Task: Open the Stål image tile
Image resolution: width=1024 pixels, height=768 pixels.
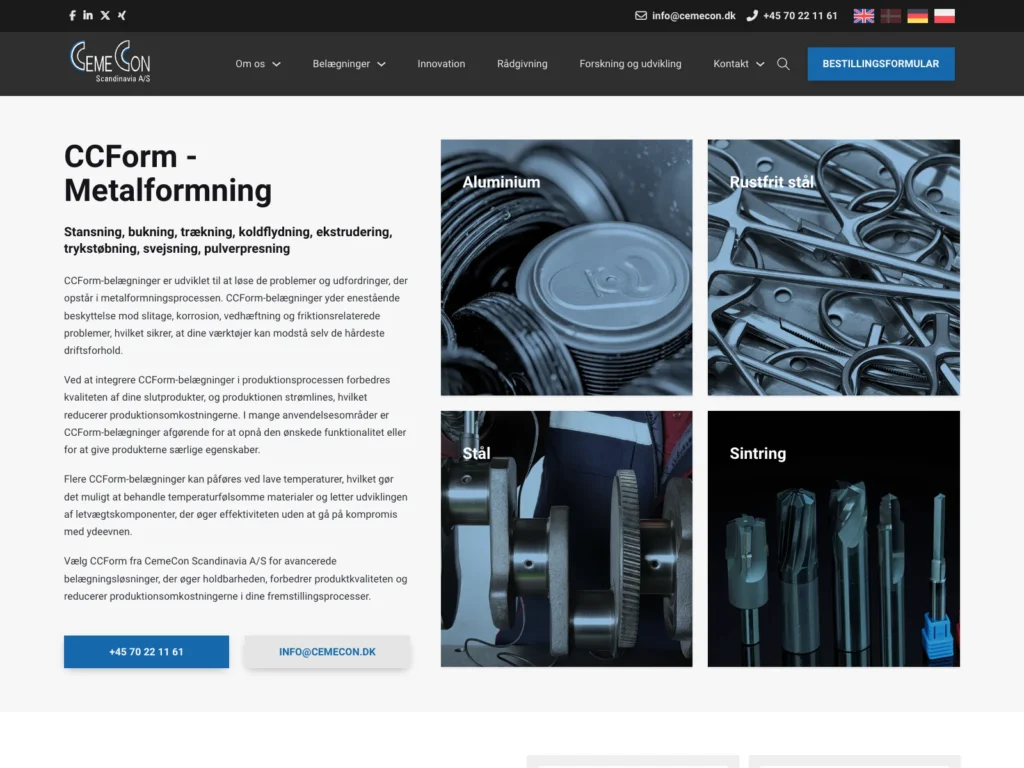Action: tap(566, 539)
